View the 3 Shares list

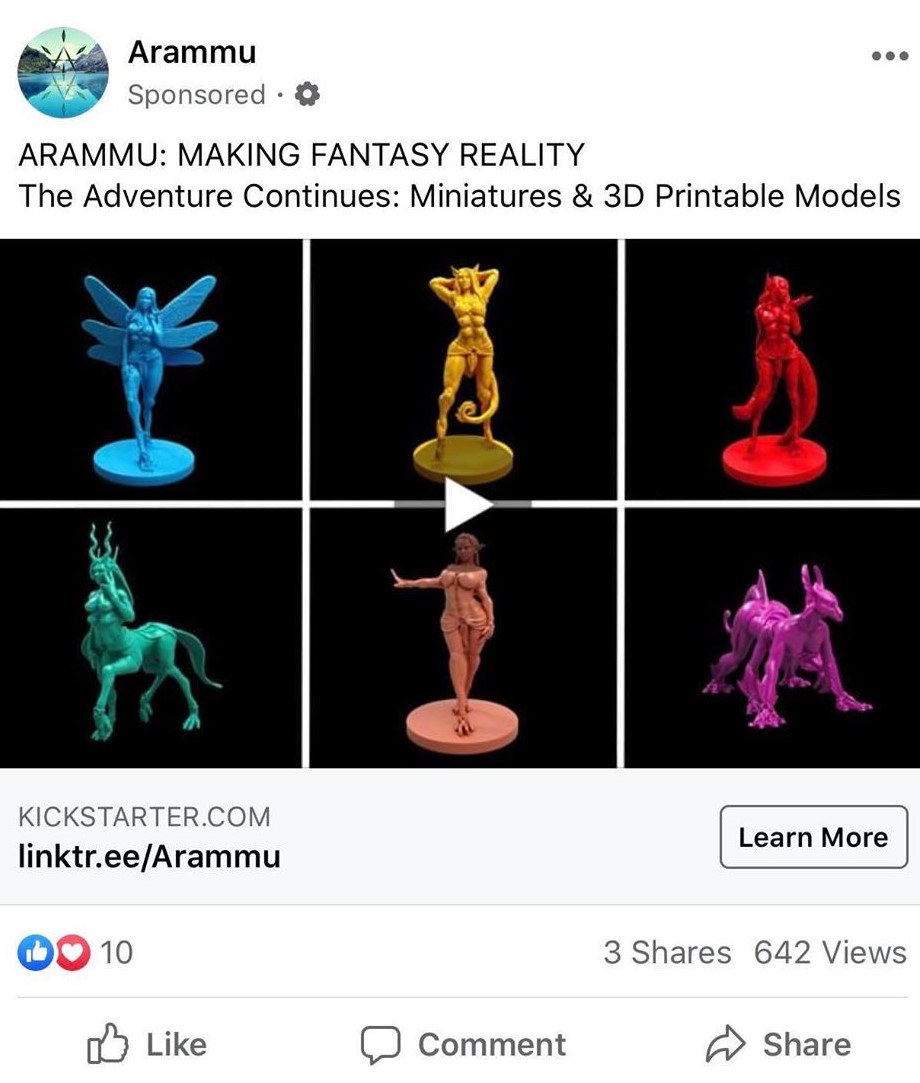667,952
